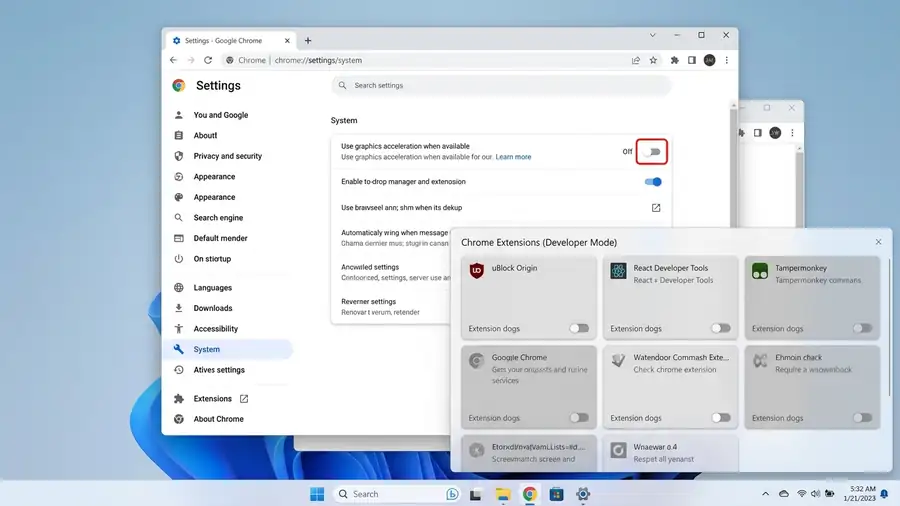
Task: Toggle Tampermonkey extension switch
Action: (x=862, y=328)
